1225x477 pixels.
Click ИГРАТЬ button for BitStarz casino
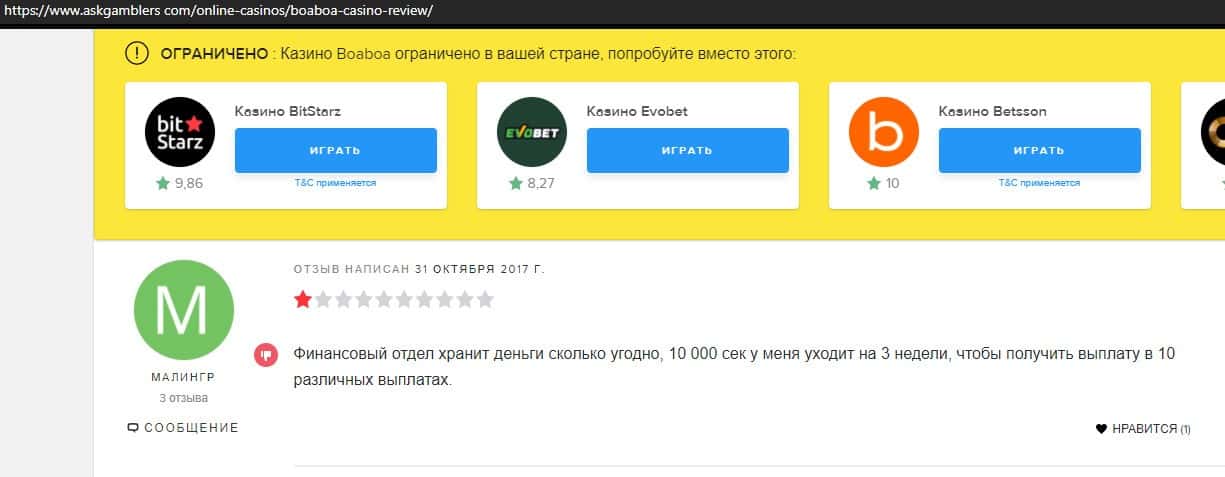336,150
